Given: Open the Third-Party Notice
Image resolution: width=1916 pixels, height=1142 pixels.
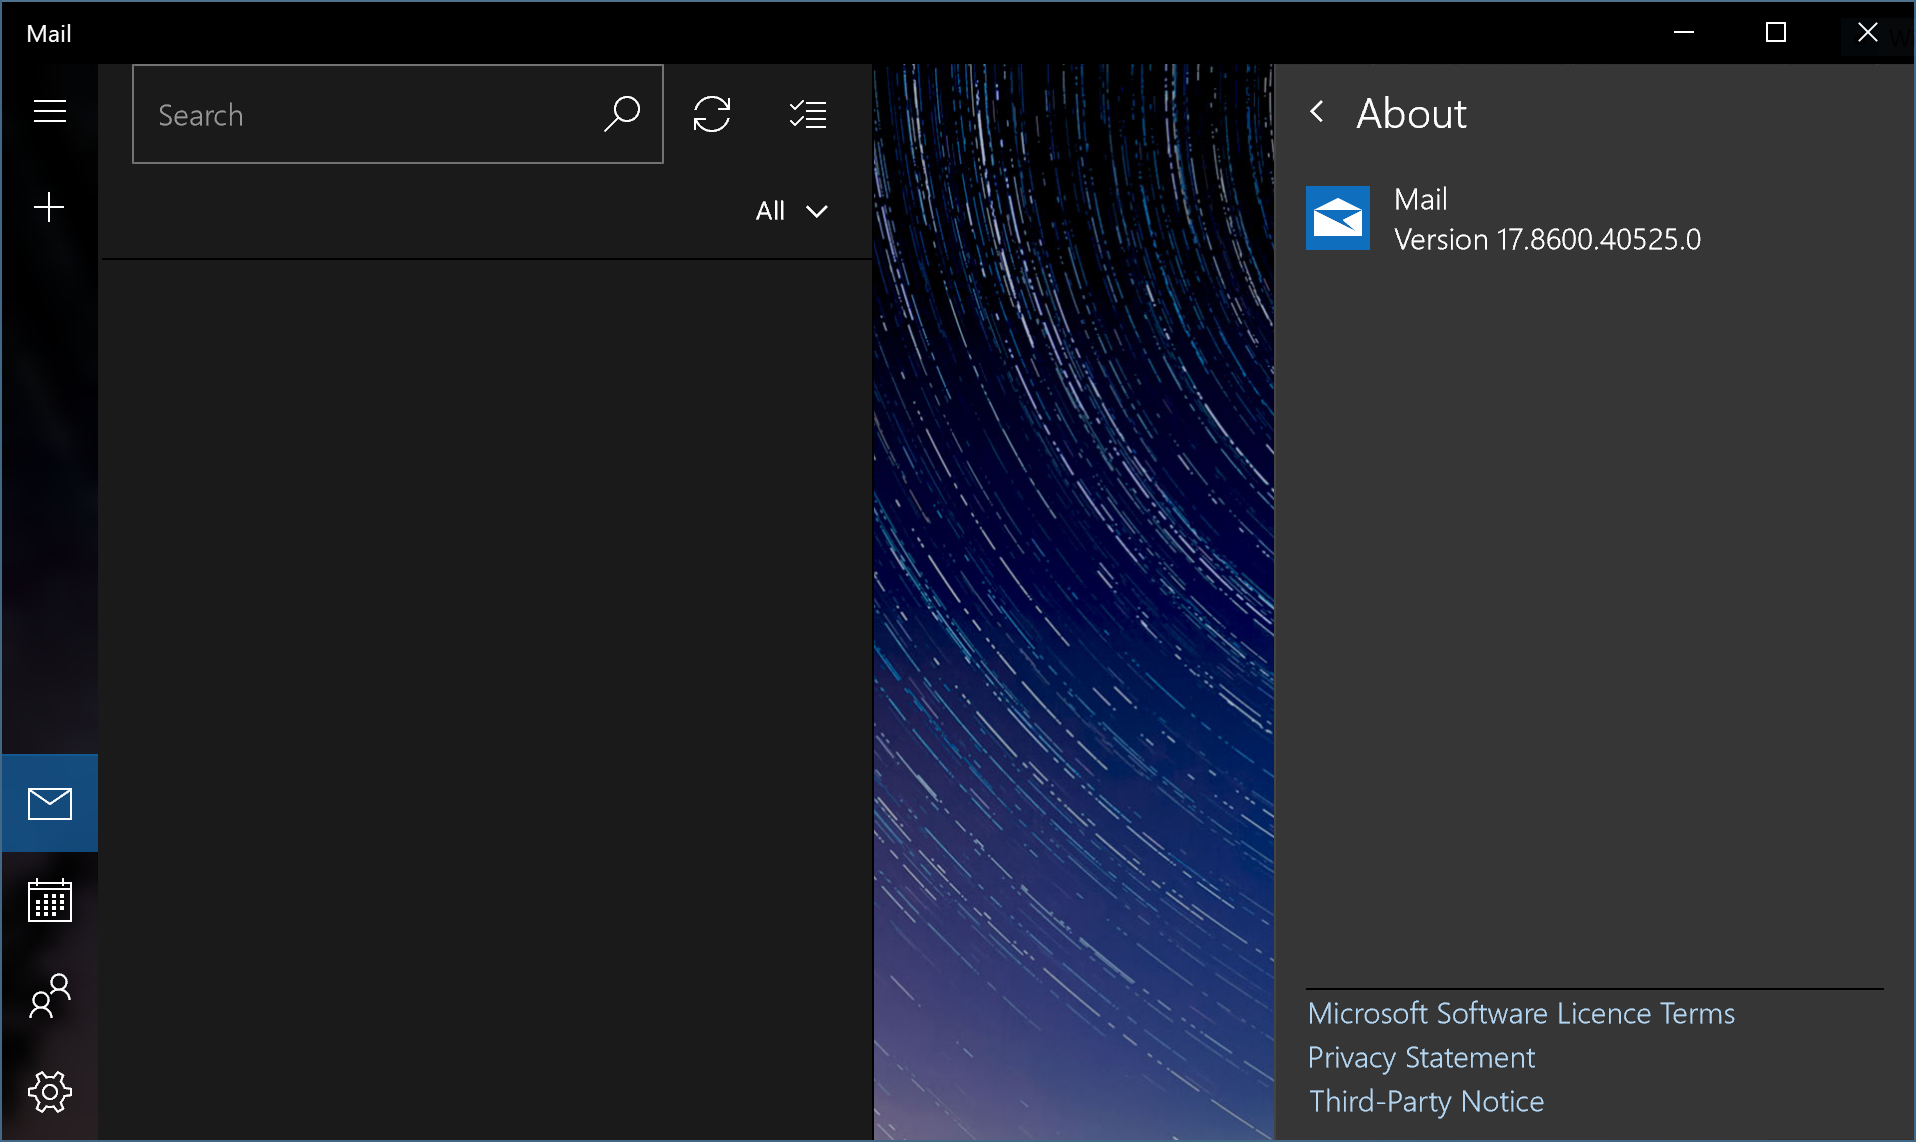Looking at the screenshot, I should pyautogui.click(x=1425, y=1101).
